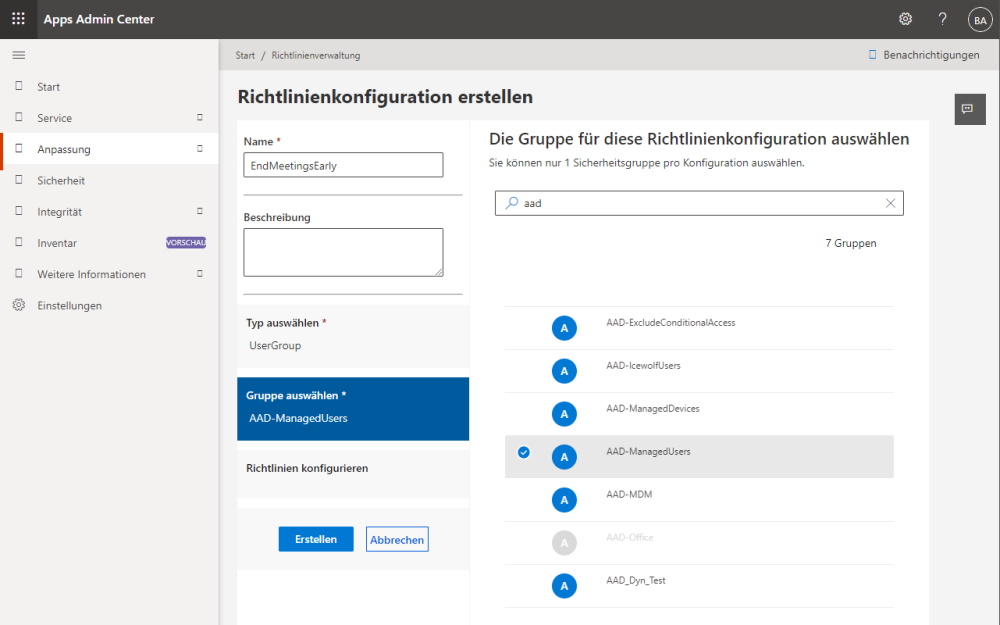This screenshot has width=1000, height=625.
Task: Expand the Integrität menu chevron
Action: pos(200,211)
